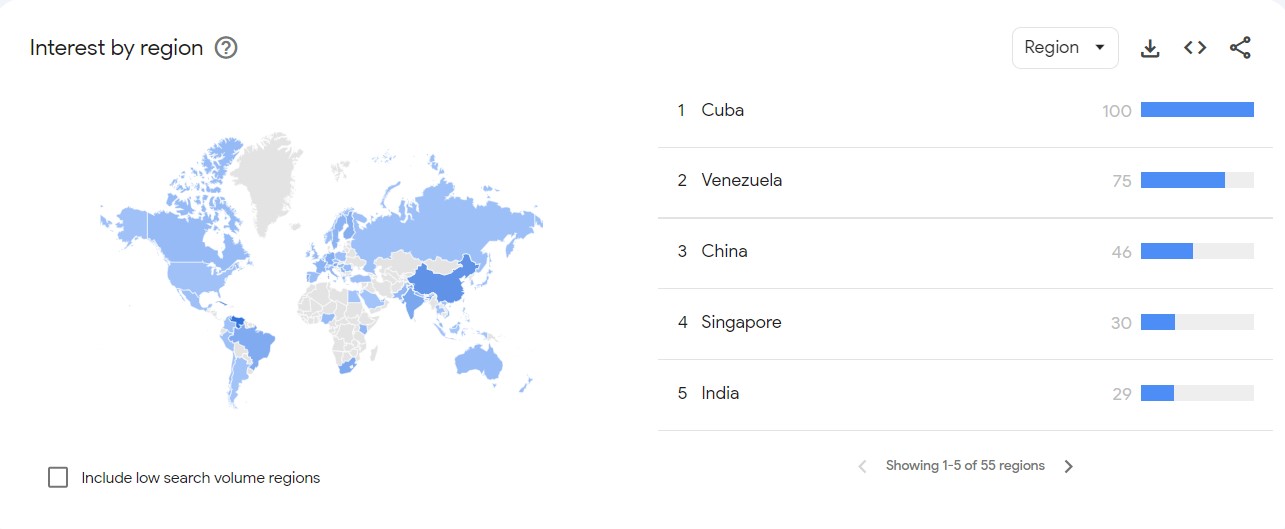The height and width of the screenshot is (529, 1285).
Task: Click the share icon
Action: [1240, 48]
